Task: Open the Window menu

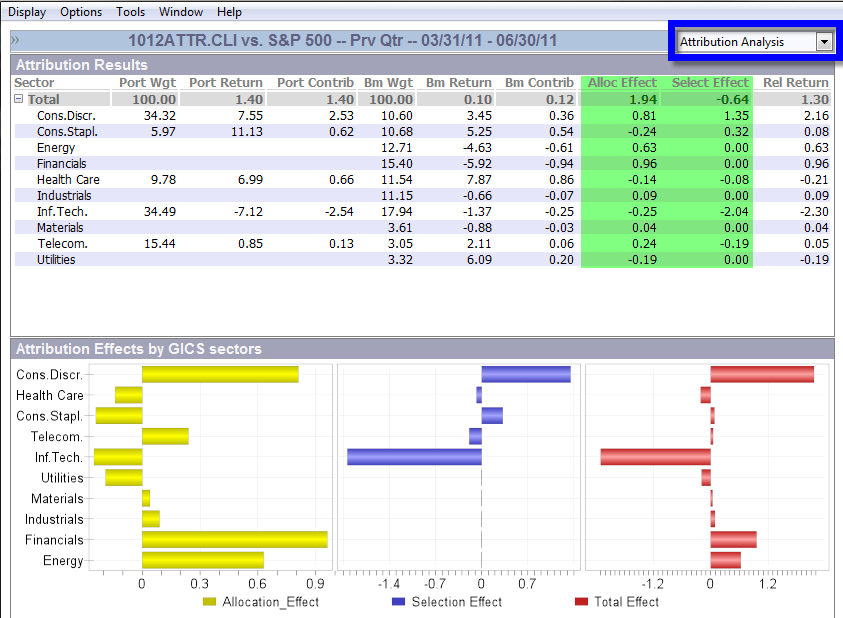Action: coord(180,11)
